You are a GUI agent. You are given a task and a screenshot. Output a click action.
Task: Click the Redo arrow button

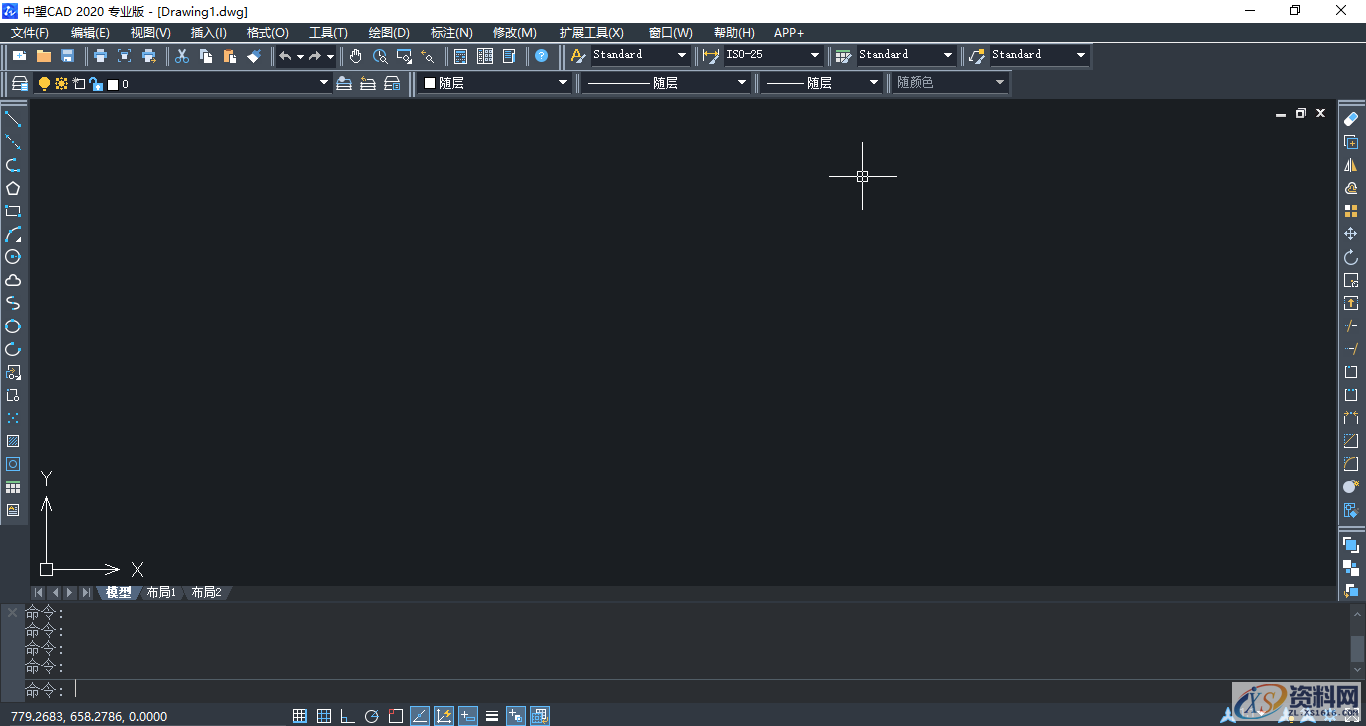pyautogui.click(x=315, y=56)
